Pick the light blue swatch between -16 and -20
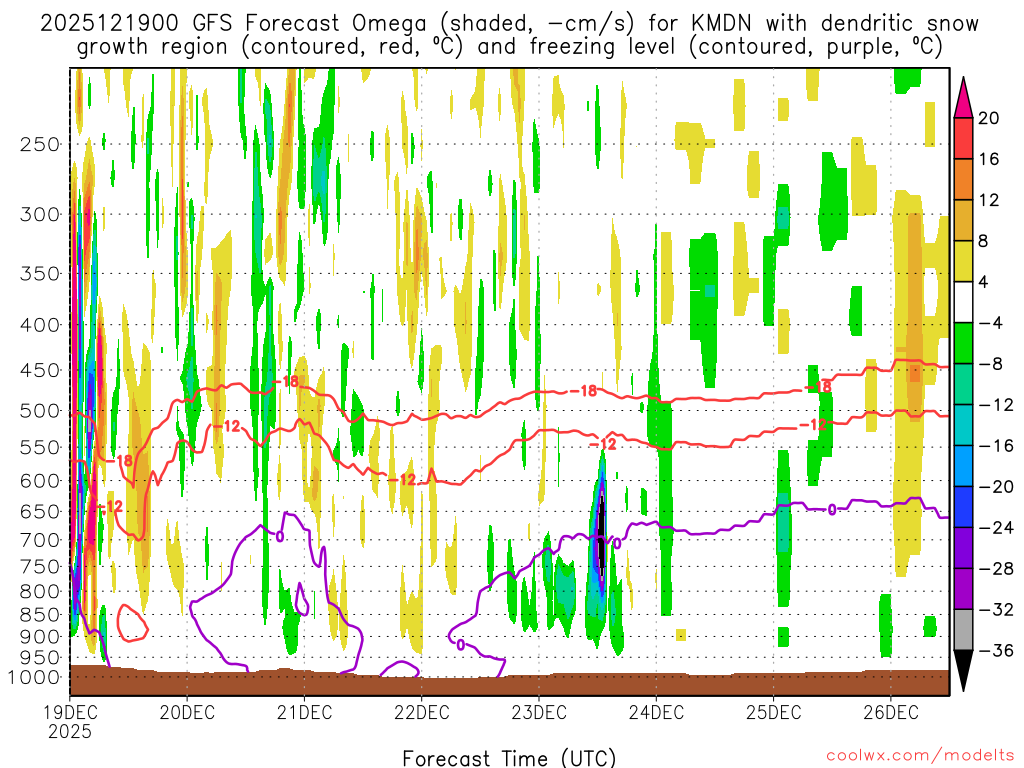The image size is (1024, 768). pos(963,466)
